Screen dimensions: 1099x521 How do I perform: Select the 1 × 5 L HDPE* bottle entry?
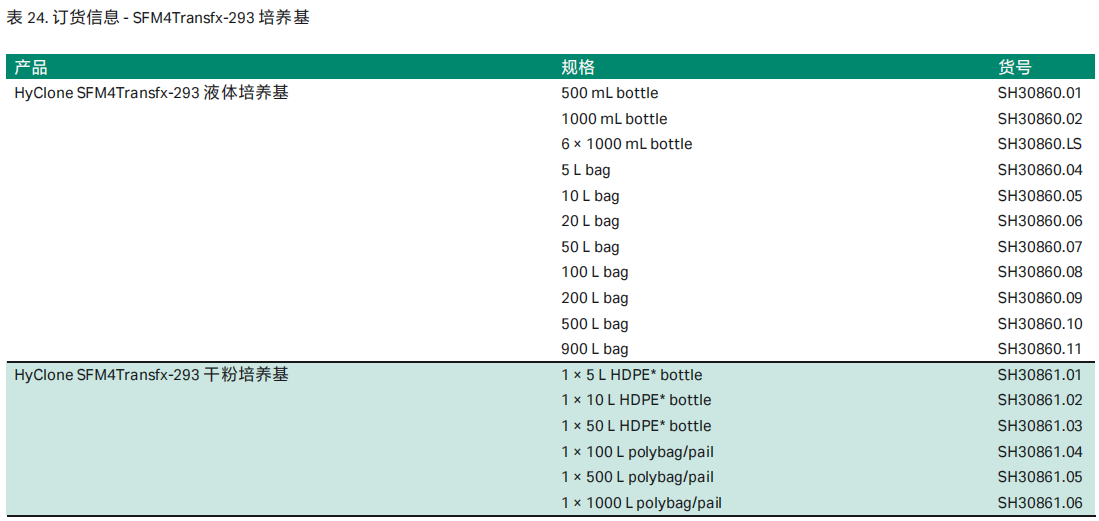[x=631, y=375]
